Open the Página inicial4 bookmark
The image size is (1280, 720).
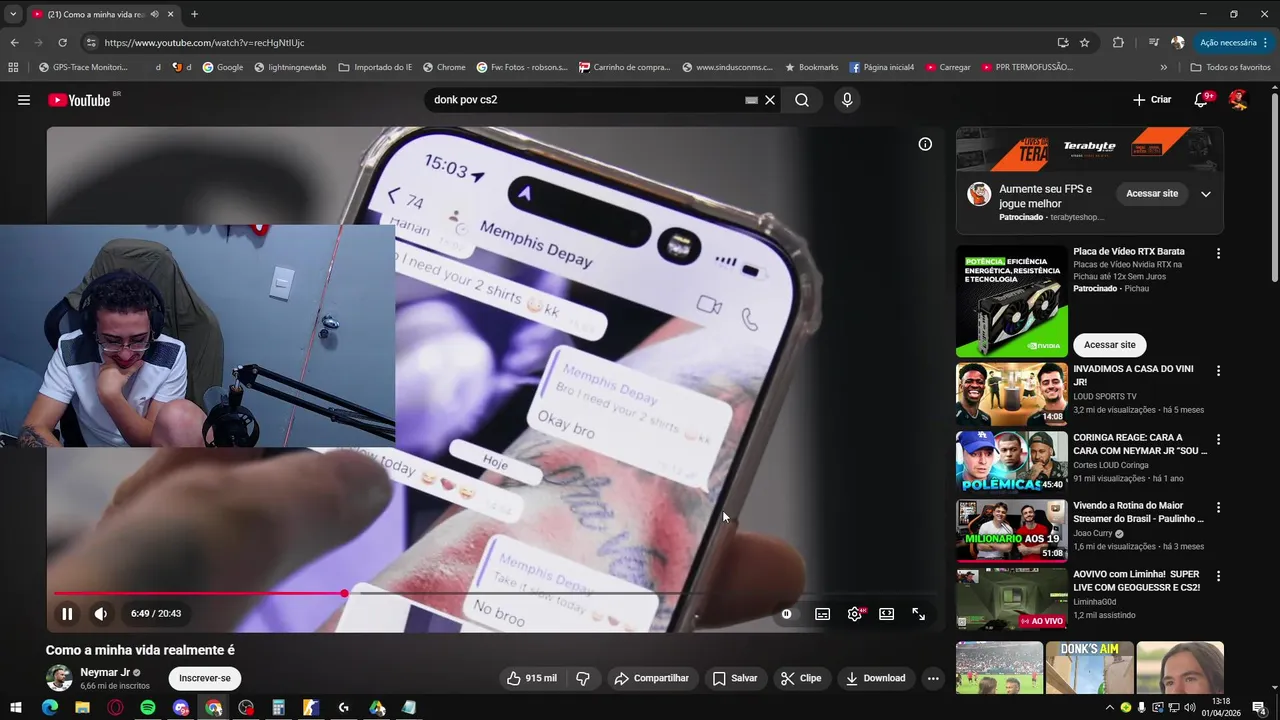pyautogui.click(x=881, y=67)
